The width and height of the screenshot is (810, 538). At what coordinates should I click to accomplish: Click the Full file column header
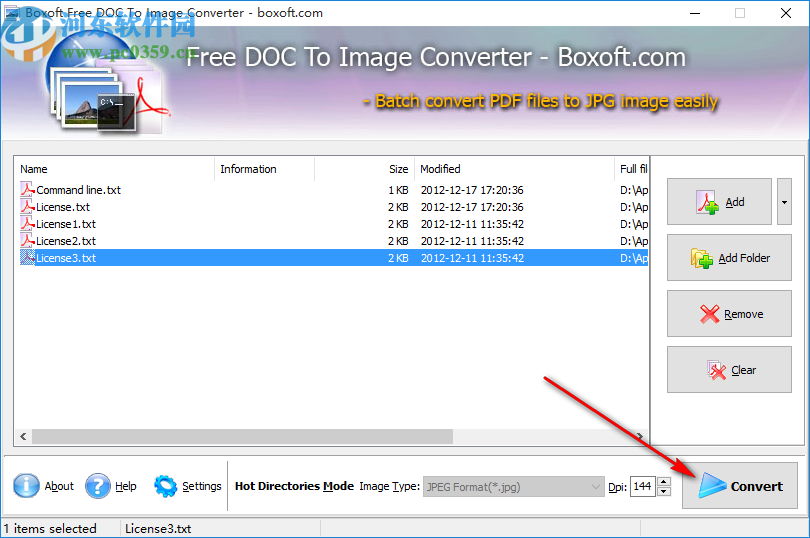(x=631, y=169)
